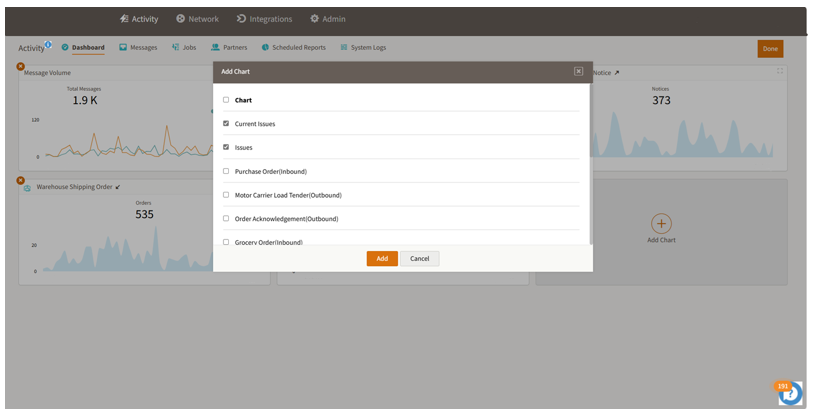This screenshot has width=813, height=415.
Task: Expand the Notice chart fullscreen icon
Action: (x=780, y=71)
